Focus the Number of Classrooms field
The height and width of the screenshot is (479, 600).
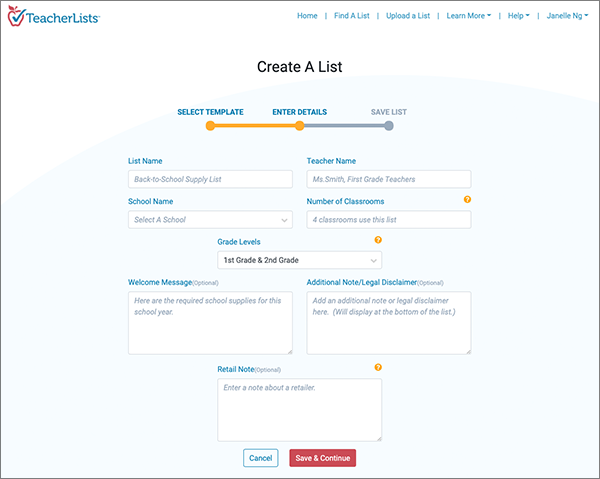(x=389, y=220)
